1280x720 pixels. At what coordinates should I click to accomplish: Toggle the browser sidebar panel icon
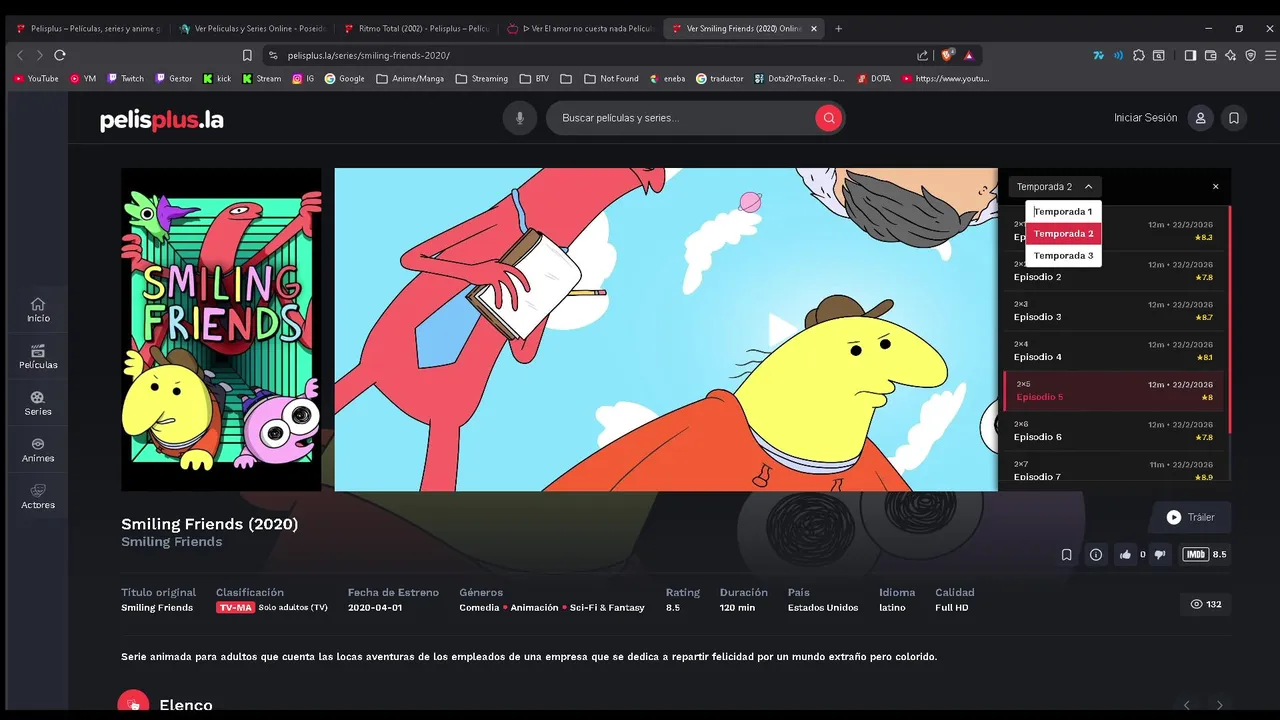(x=1190, y=55)
